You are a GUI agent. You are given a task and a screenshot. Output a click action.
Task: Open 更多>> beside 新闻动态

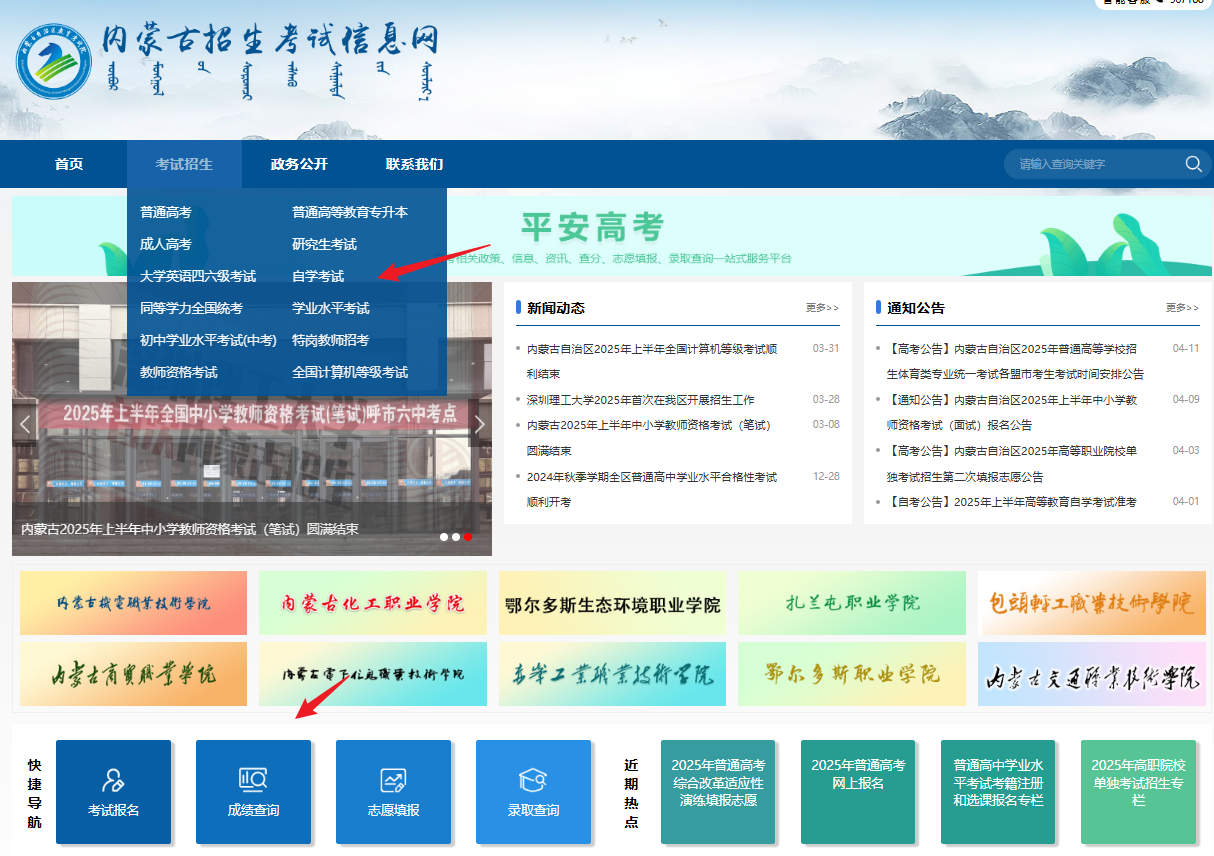click(x=822, y=308)
